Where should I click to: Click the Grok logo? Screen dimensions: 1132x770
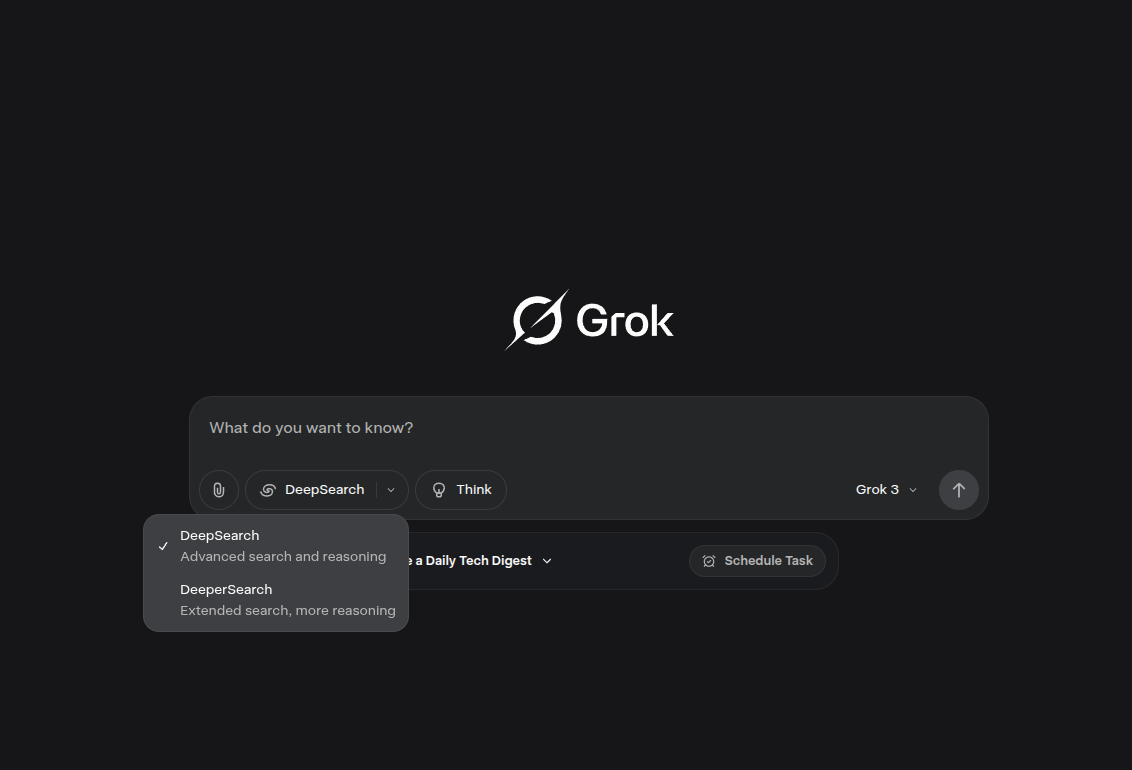coord(589,320)
